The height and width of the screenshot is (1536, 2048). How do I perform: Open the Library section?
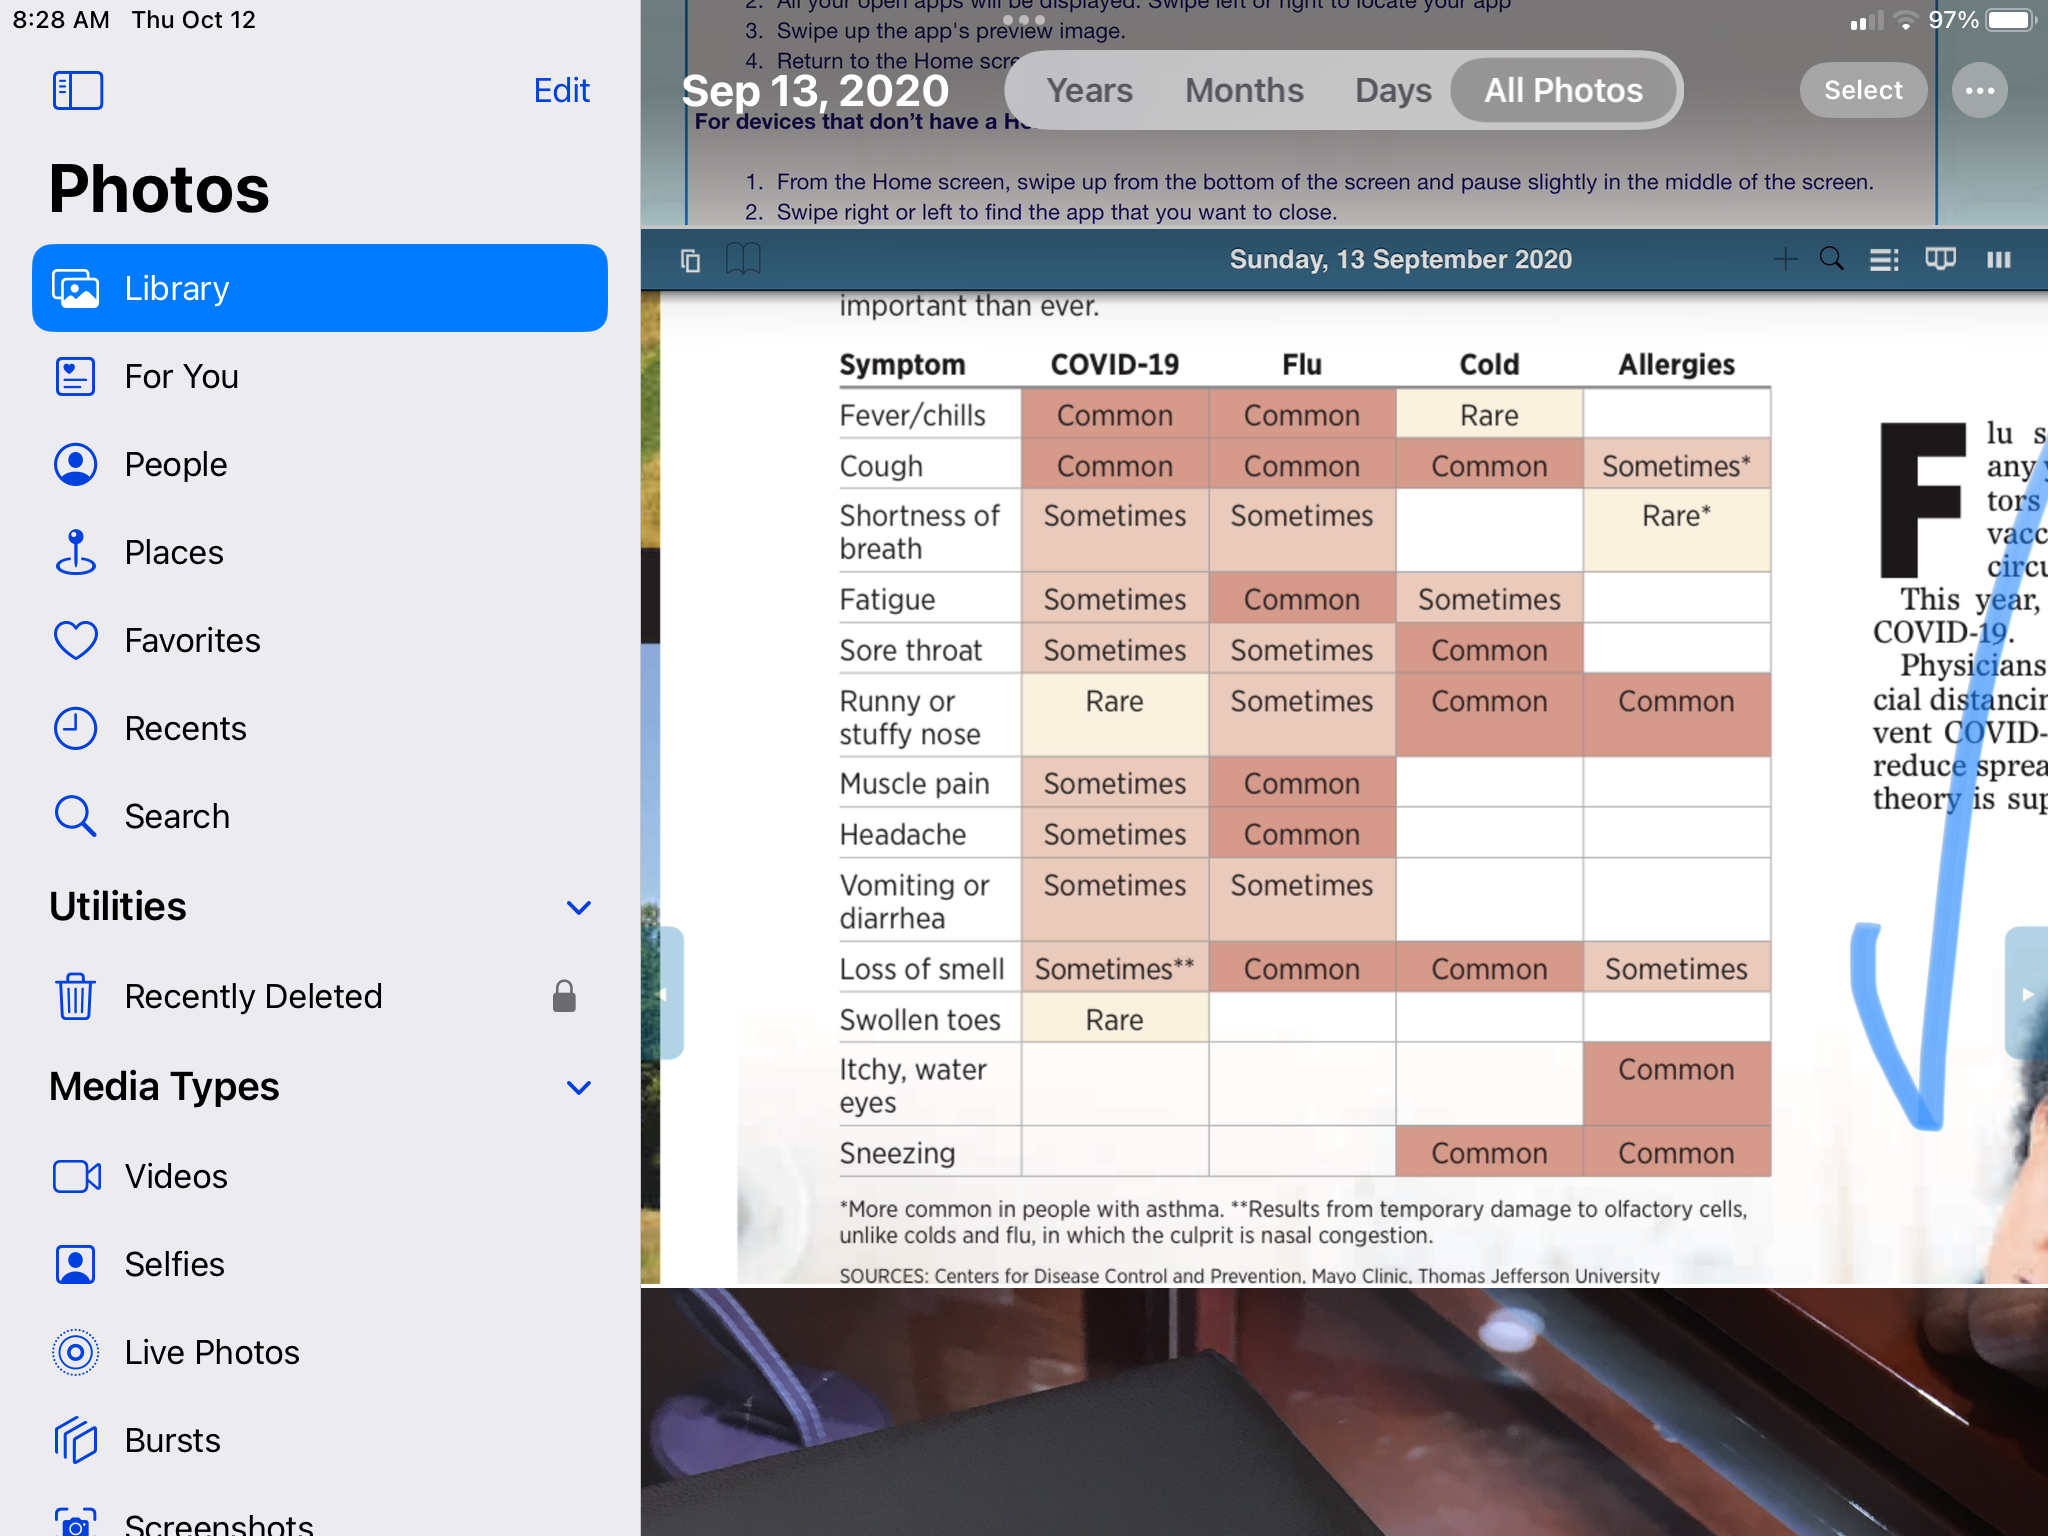pyautogui.click(x=319, y=288)
